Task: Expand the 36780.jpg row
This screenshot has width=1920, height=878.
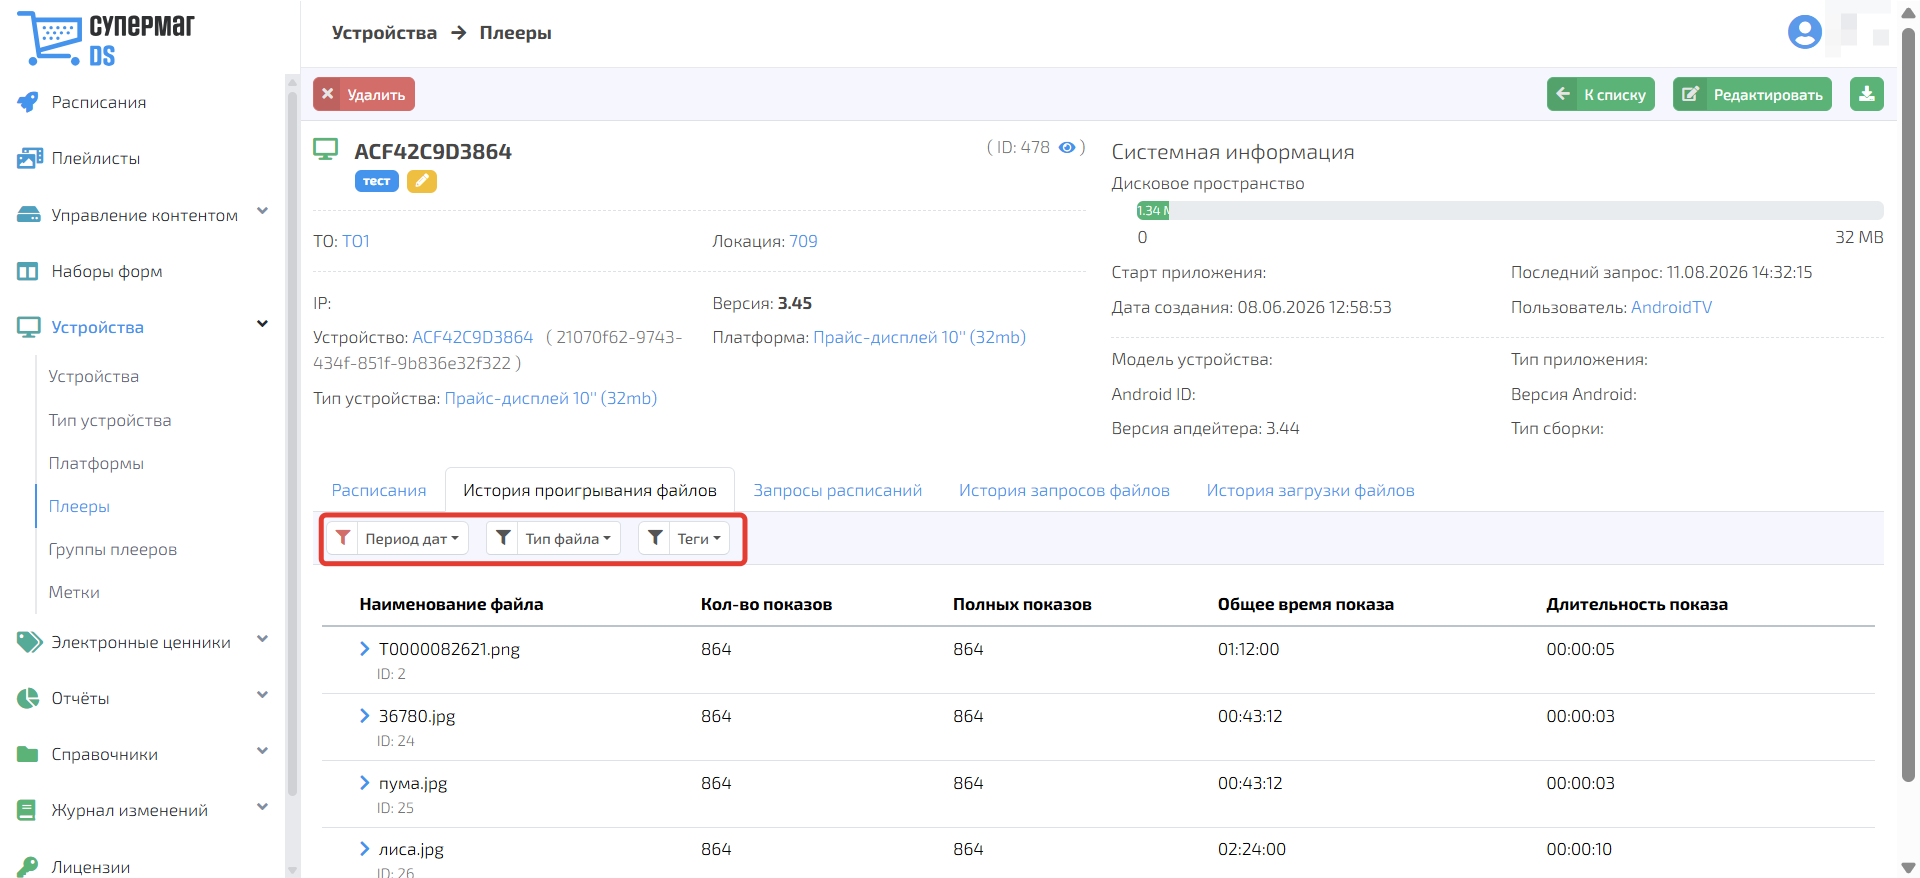Action: (364, 716)
